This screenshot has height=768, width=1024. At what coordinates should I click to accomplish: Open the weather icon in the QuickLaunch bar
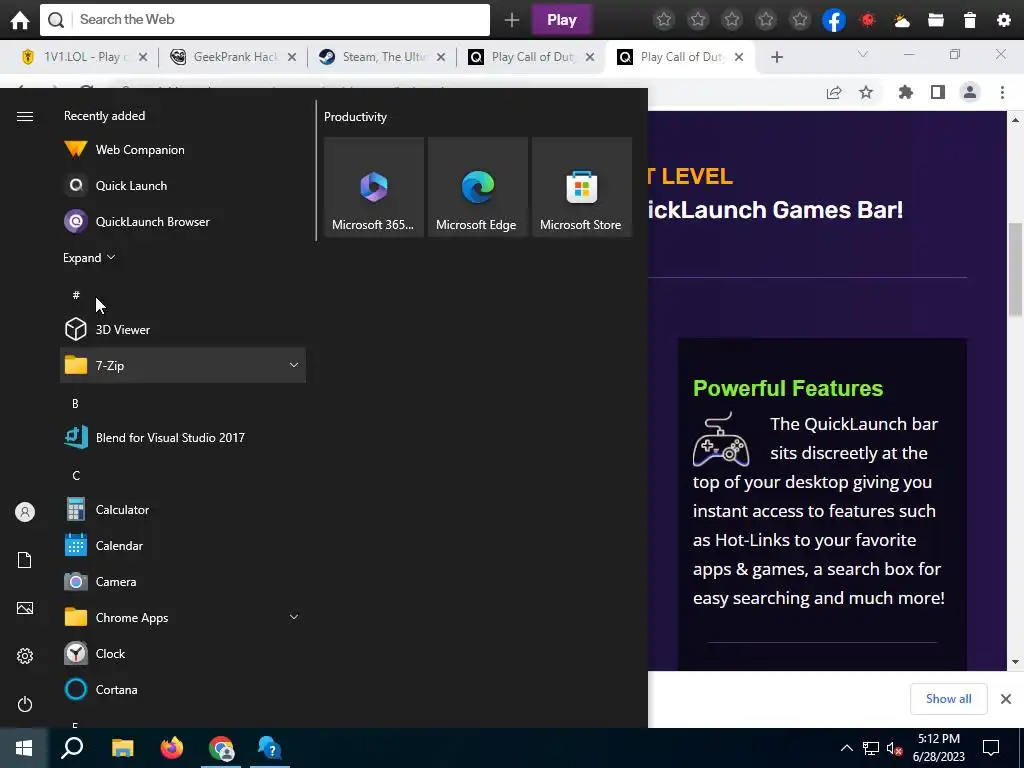point(902,20)
